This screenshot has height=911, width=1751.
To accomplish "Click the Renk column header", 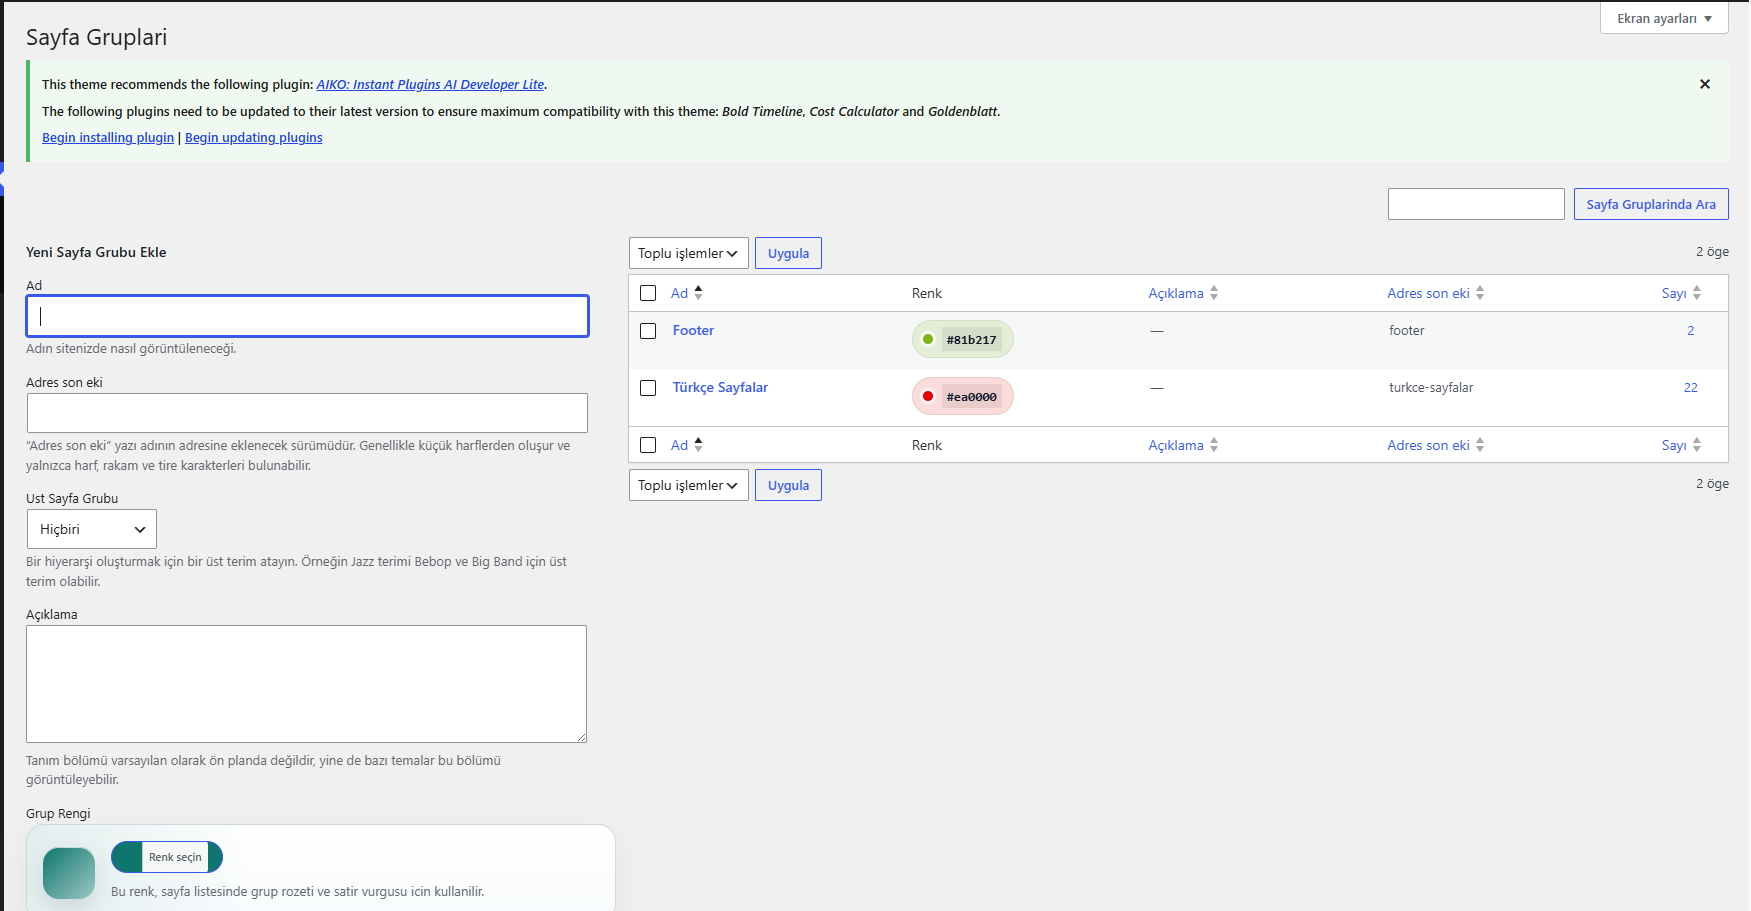I will (927, 293).
